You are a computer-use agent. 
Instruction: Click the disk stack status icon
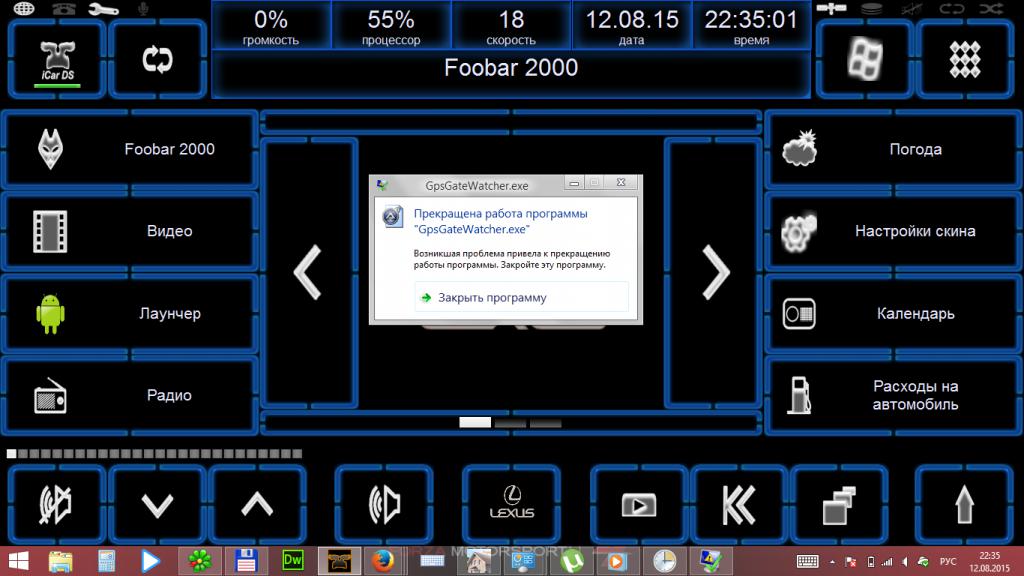click(x=871, y=8)
